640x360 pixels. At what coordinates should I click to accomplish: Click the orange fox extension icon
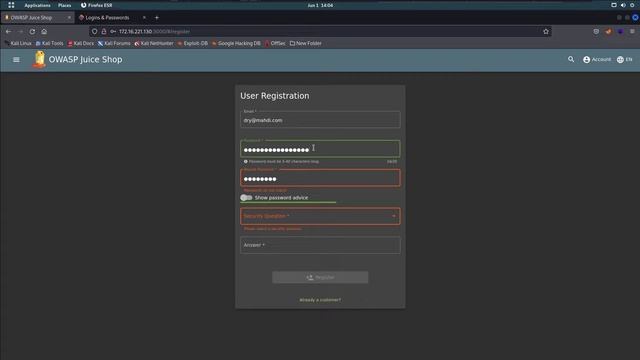(x=609, y=31)
